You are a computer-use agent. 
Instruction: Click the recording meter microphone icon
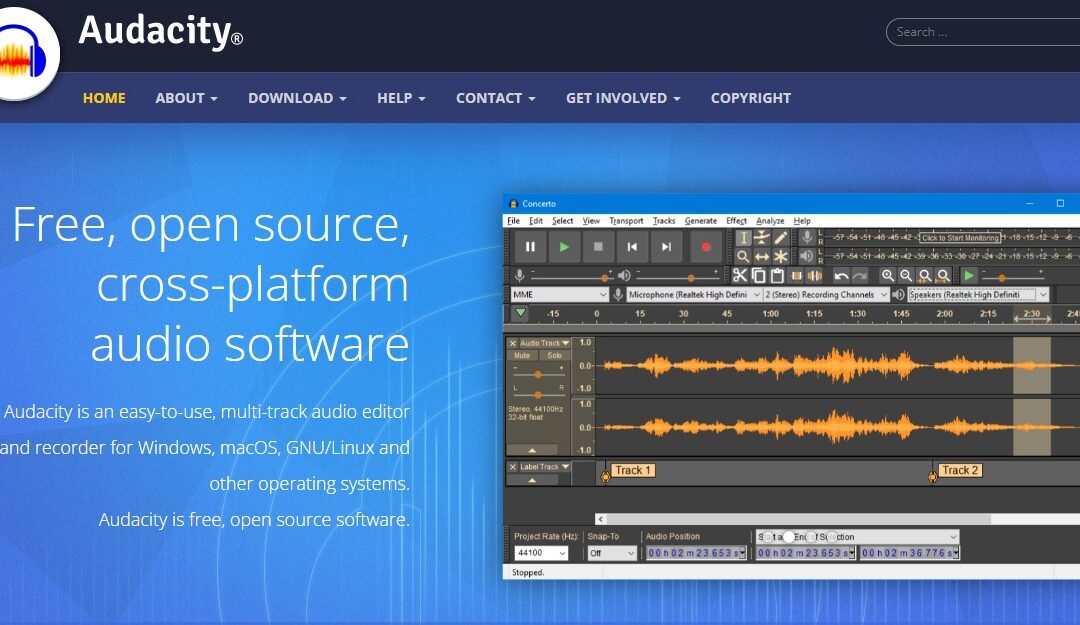(807, 238)
